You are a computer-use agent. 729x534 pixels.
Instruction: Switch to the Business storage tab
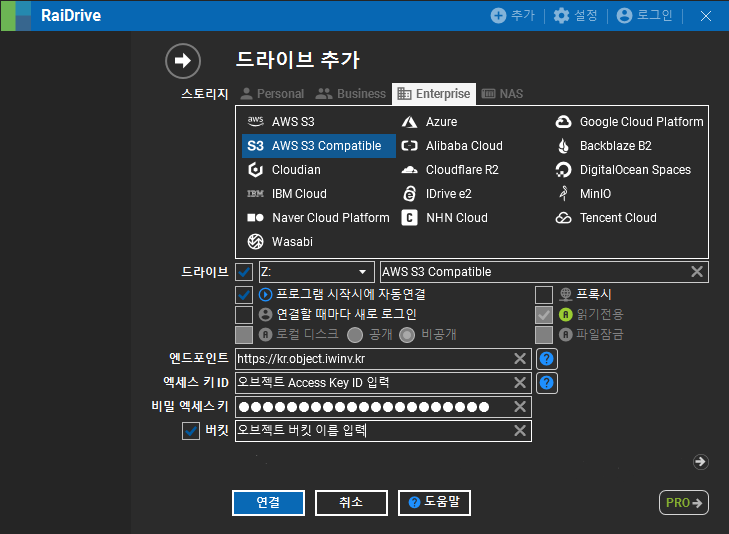tap(351, 94)
